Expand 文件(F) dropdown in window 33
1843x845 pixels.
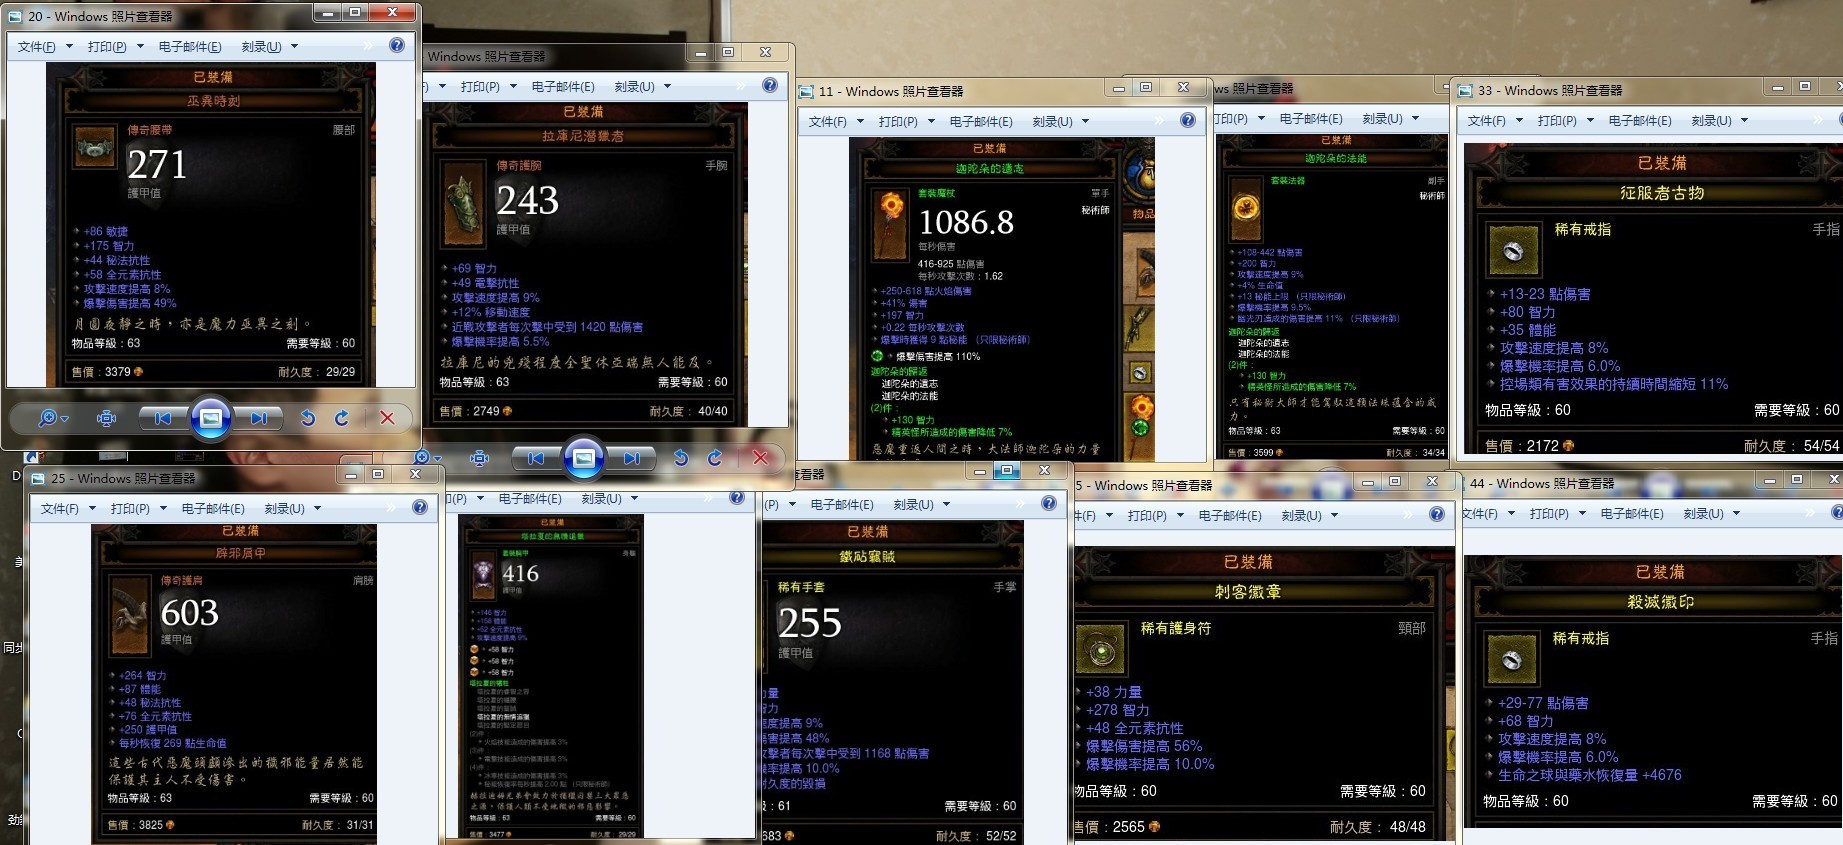tap(1519, 120)
